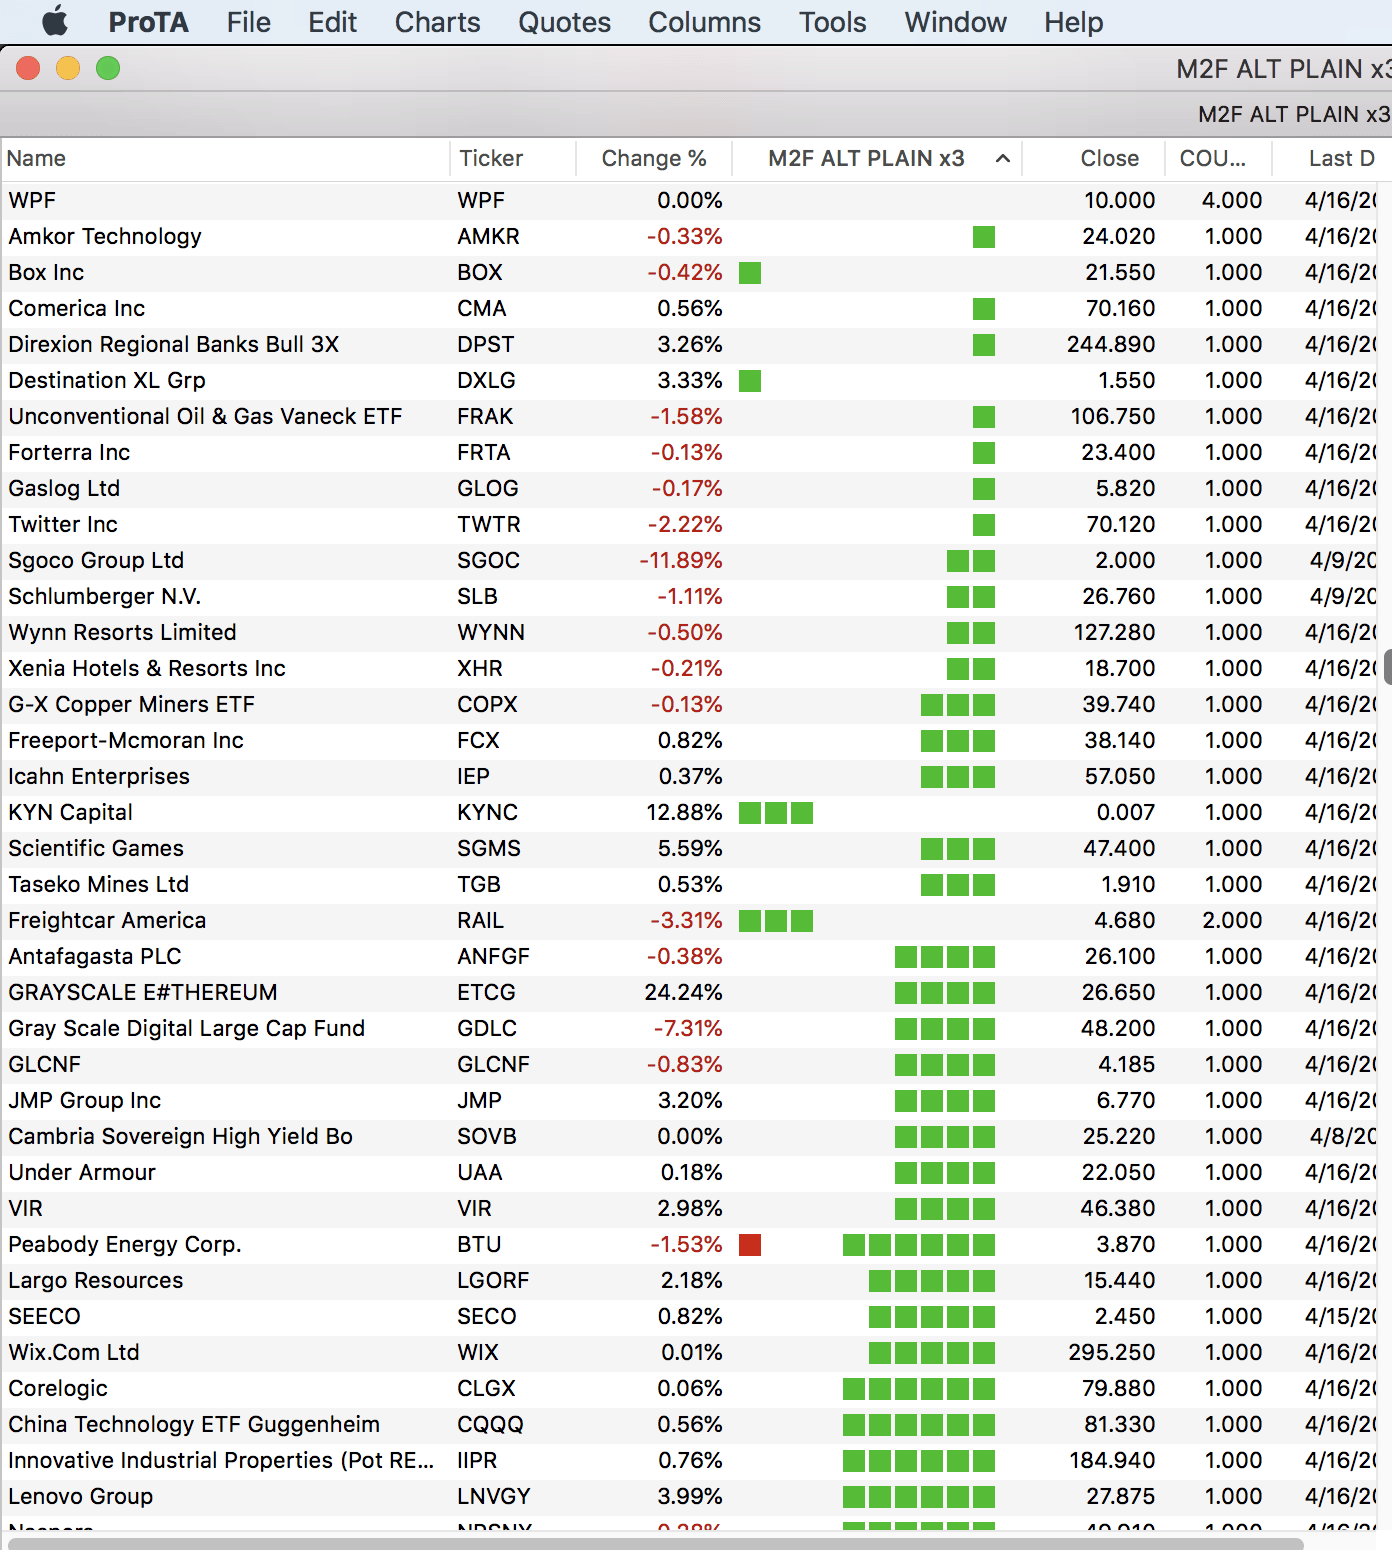Viewport: 1392px width, 1550px height.
Task: Select the GRAYSCALE E#THEREUM row
Action: pos(690,993)
